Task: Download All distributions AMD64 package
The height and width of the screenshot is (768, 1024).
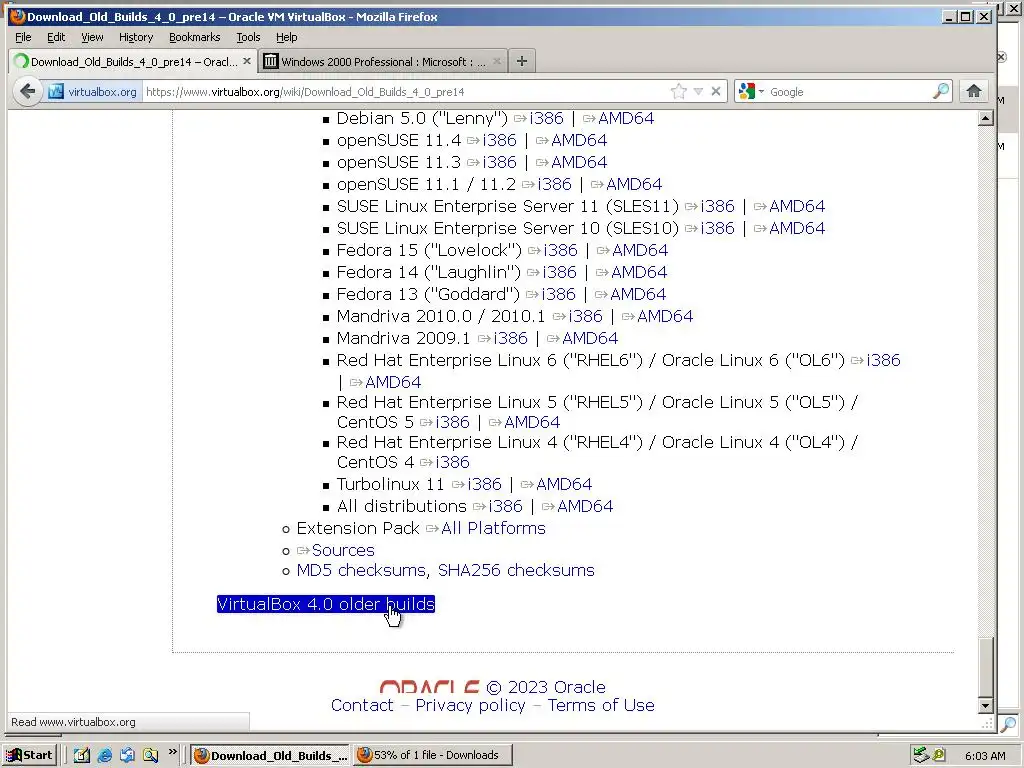Action: [584, 506]
